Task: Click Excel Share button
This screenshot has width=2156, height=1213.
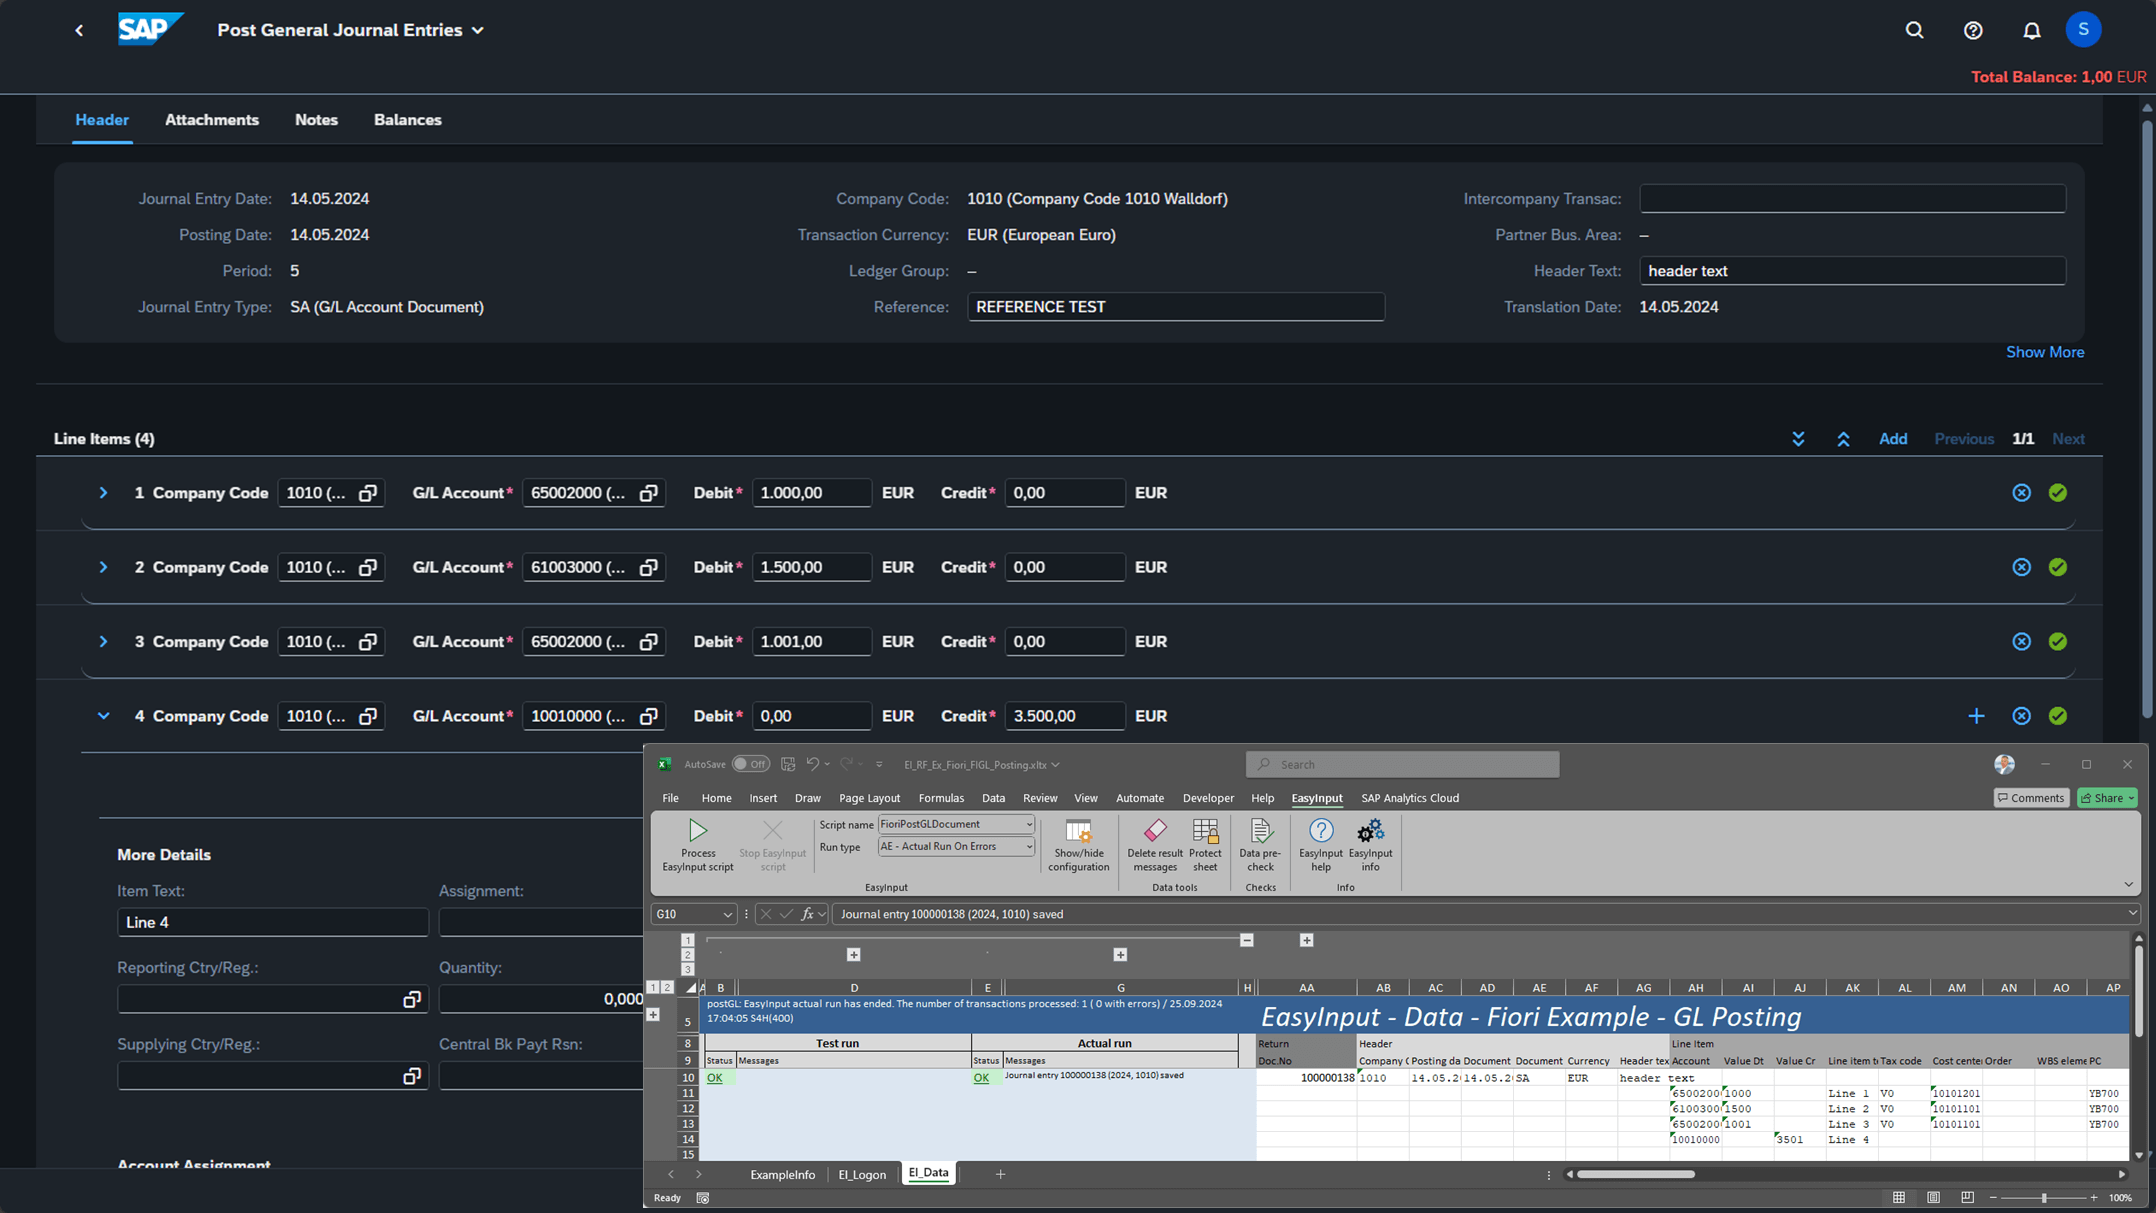Action: (x=2106, y=798)
